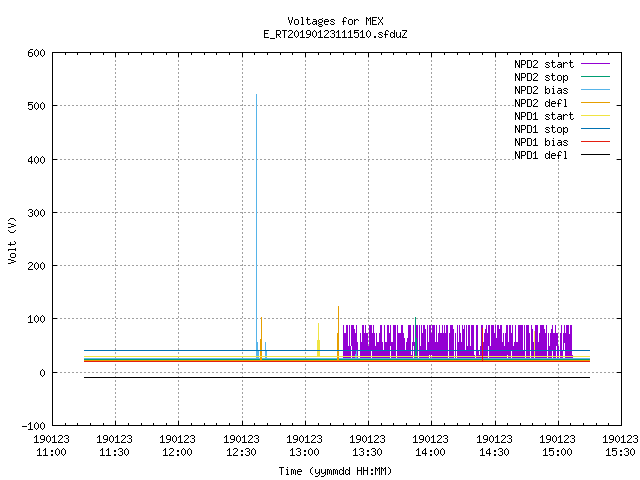Click the orange NPD2 defl legend line
This screenshot has width=640, height=480.
point(596,102)
